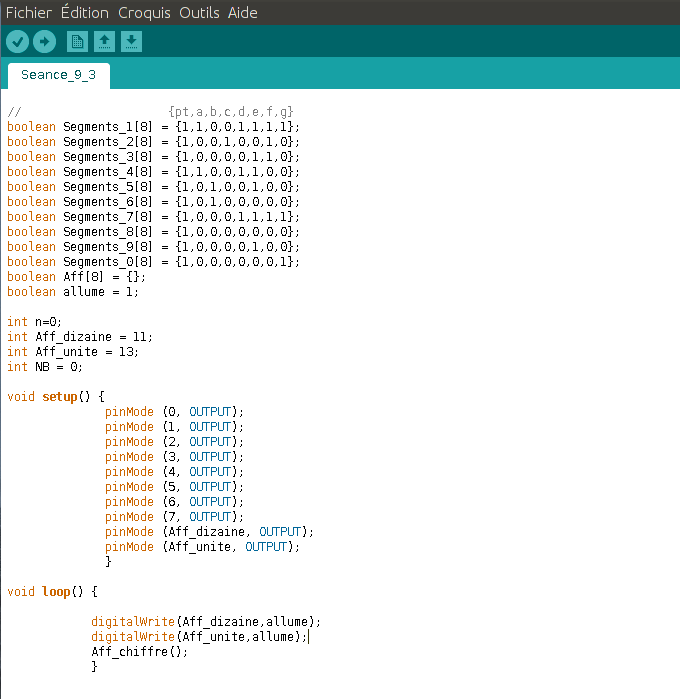Image resolution: width=680 pixels, height=699 pixels.
Task: Create a new sketch with the New icon
Action: pyautogui.click(x=77, y=41)
